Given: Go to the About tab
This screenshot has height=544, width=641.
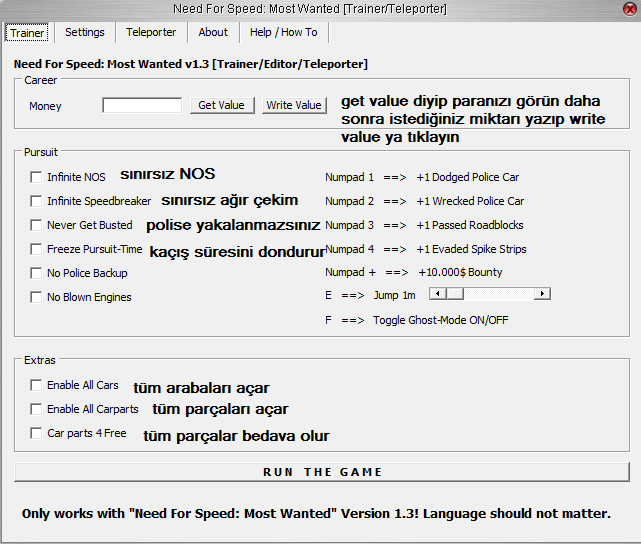Looking at the screenshot, I should click(213, 32).
